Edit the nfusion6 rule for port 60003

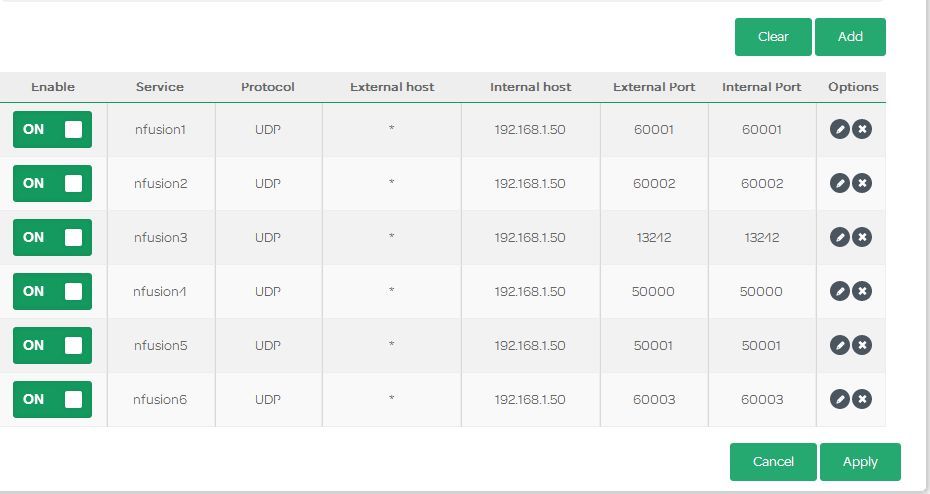[840, 399]
